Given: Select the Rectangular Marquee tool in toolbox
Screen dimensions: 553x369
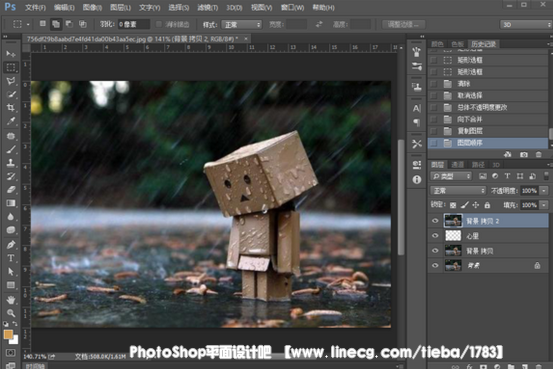Looking at the screenshot, I should click(11, 67).
